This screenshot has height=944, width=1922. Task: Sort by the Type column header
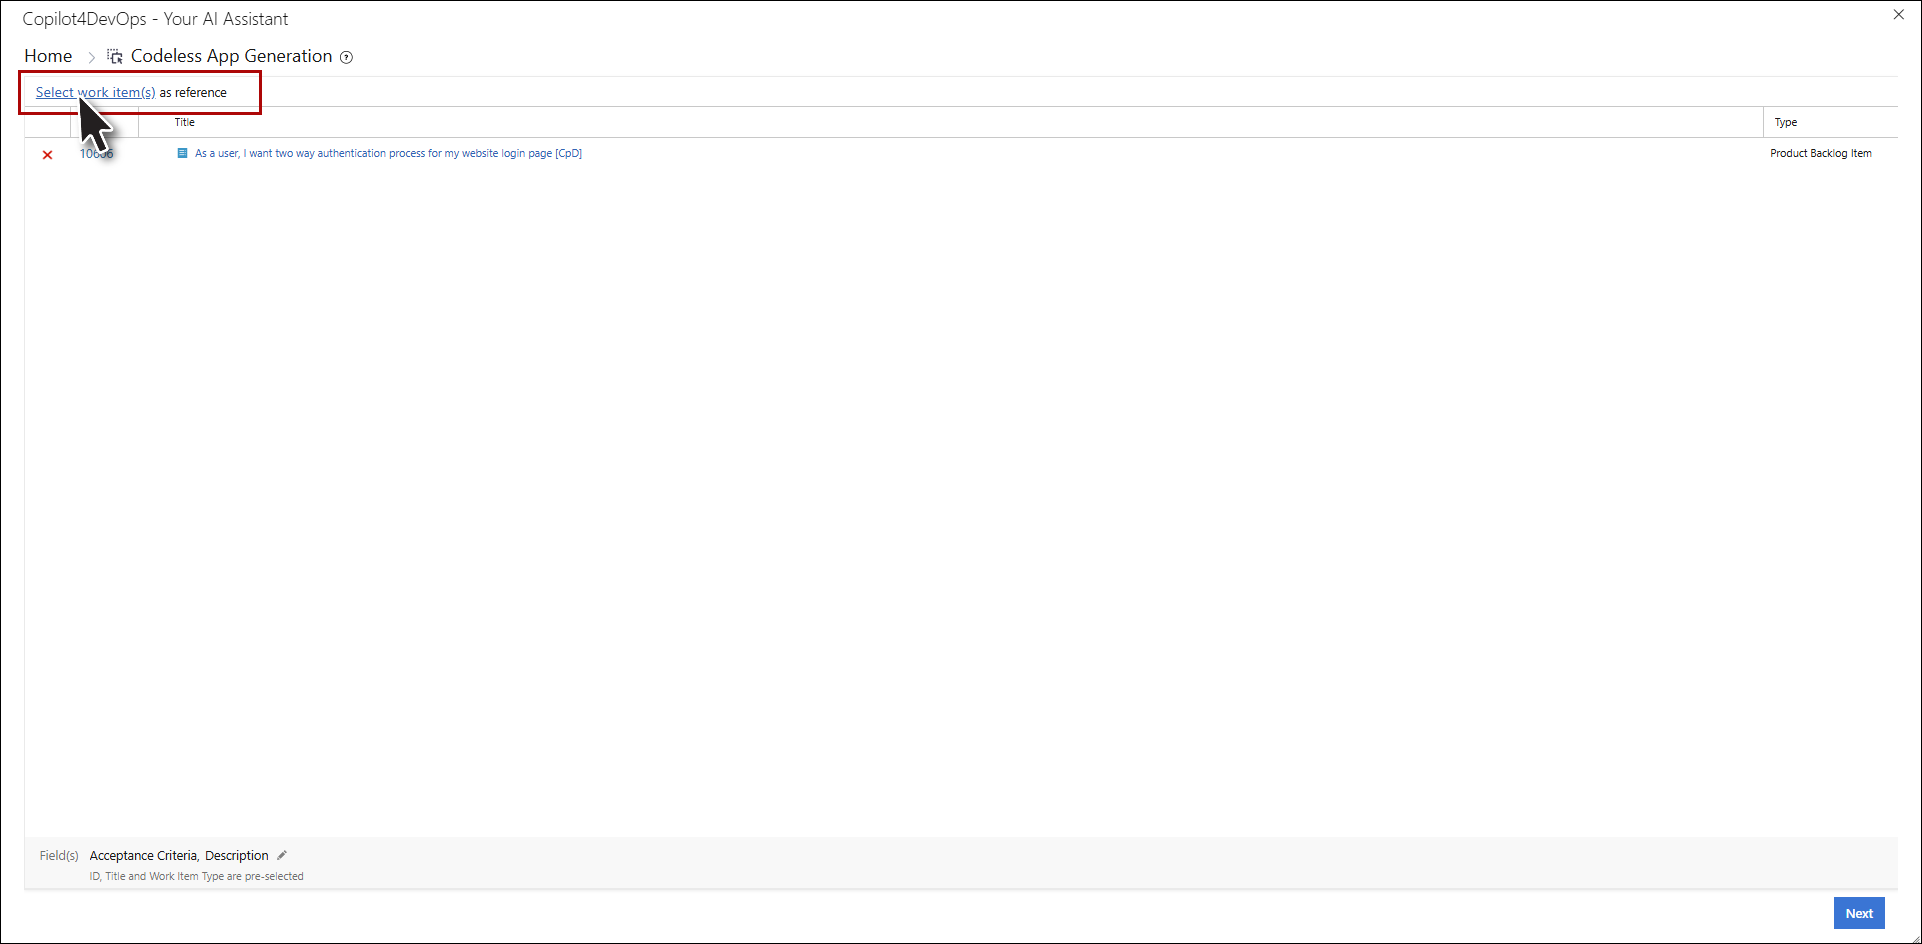coord(1785,122)
